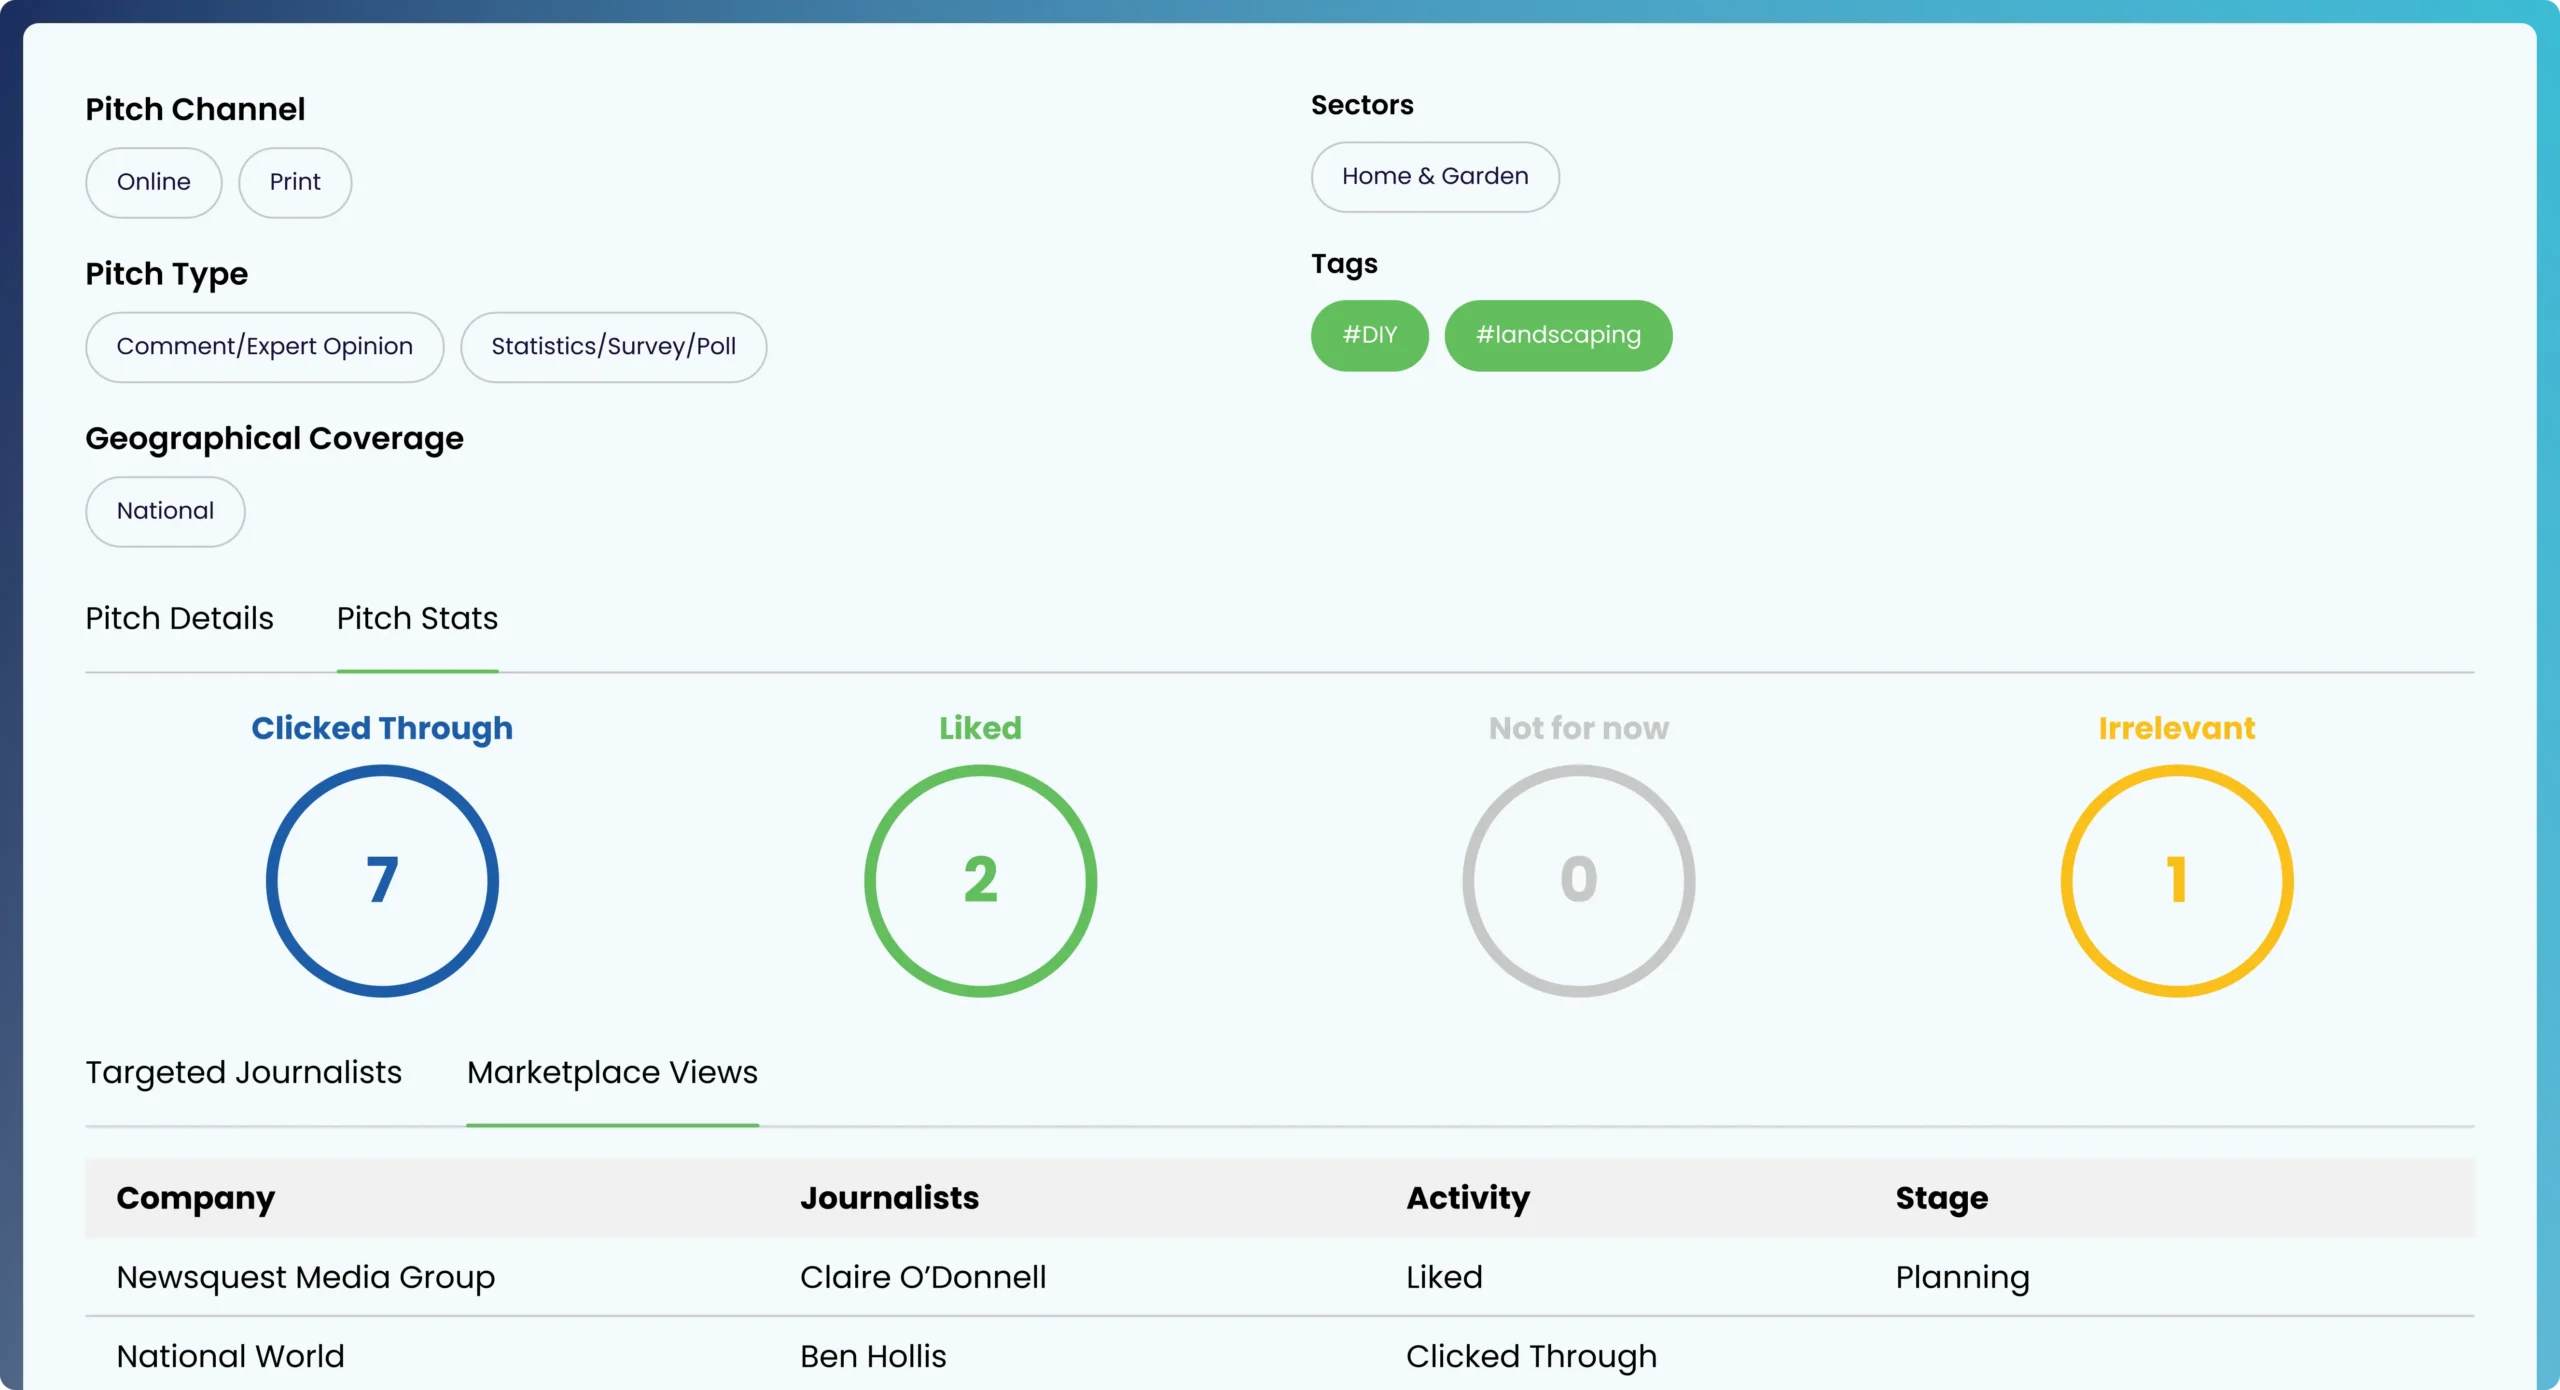Image resolution: width=2560 pixels, height=1390 pixels.
Task: Click the #DIY tag
Action: [x=1369, y=335]
